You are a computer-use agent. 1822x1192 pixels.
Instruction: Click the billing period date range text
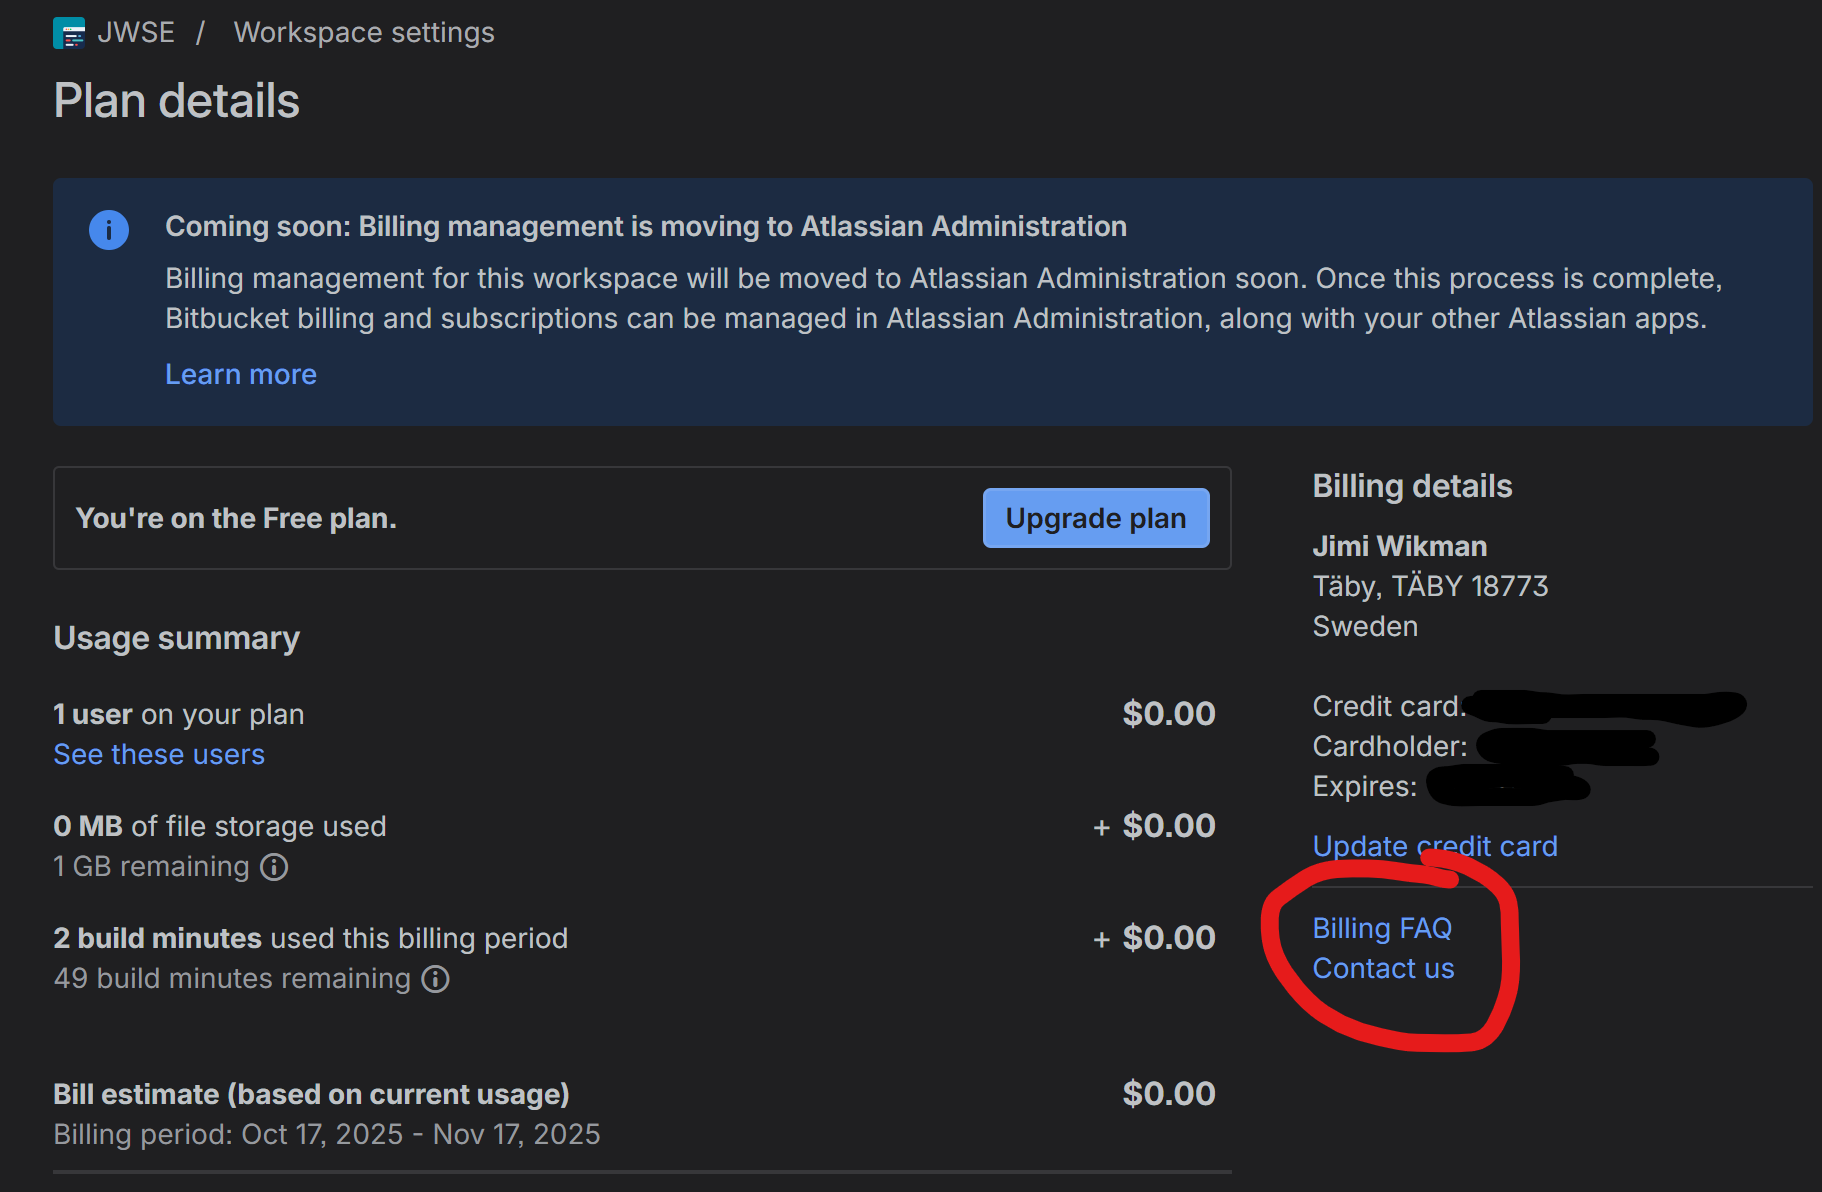tap(327, 1134)
